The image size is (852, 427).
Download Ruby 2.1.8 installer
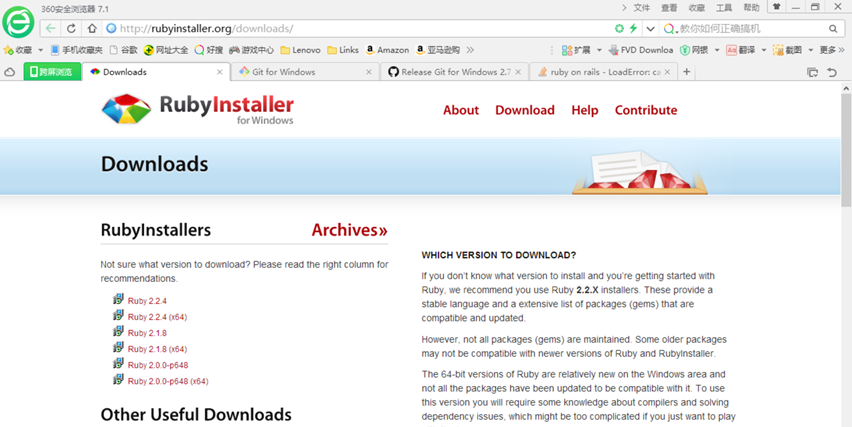147,333
